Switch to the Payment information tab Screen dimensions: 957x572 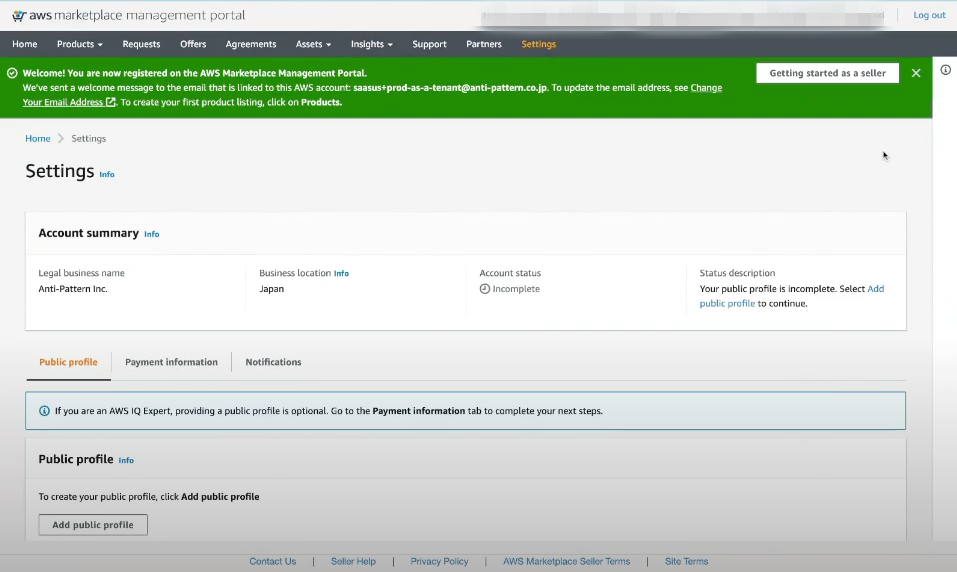coord(172,362)
